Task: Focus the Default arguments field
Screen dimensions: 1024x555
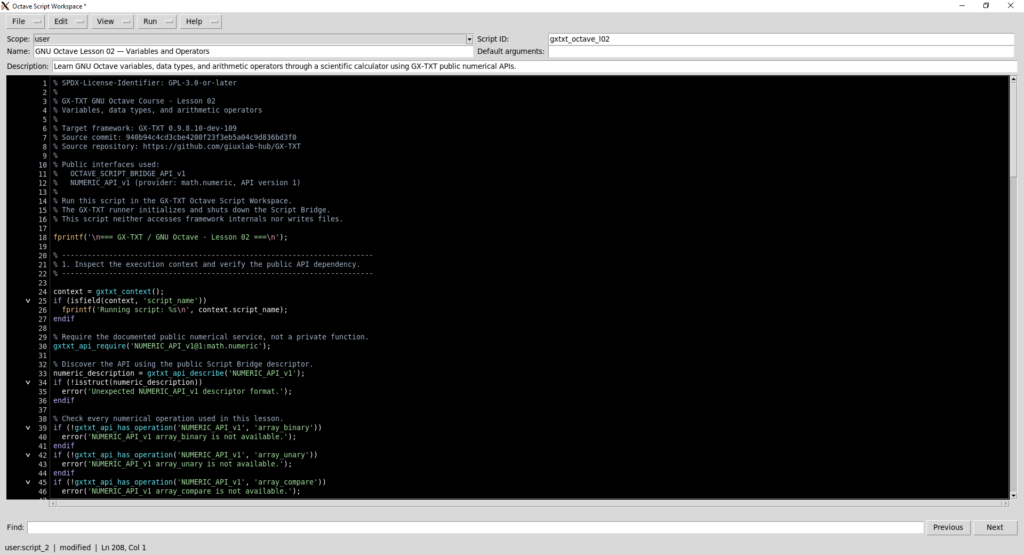Action: (x=781, y=51)
